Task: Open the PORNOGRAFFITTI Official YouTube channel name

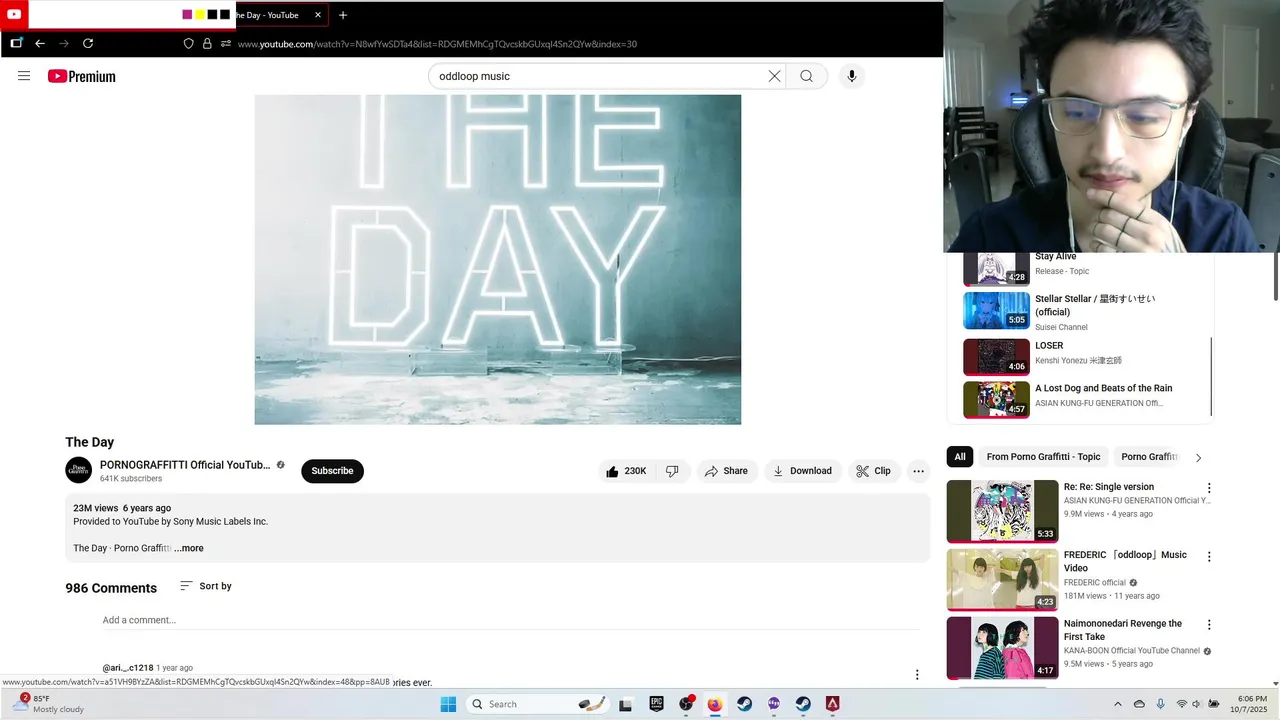Action: (x=185, y=465)
